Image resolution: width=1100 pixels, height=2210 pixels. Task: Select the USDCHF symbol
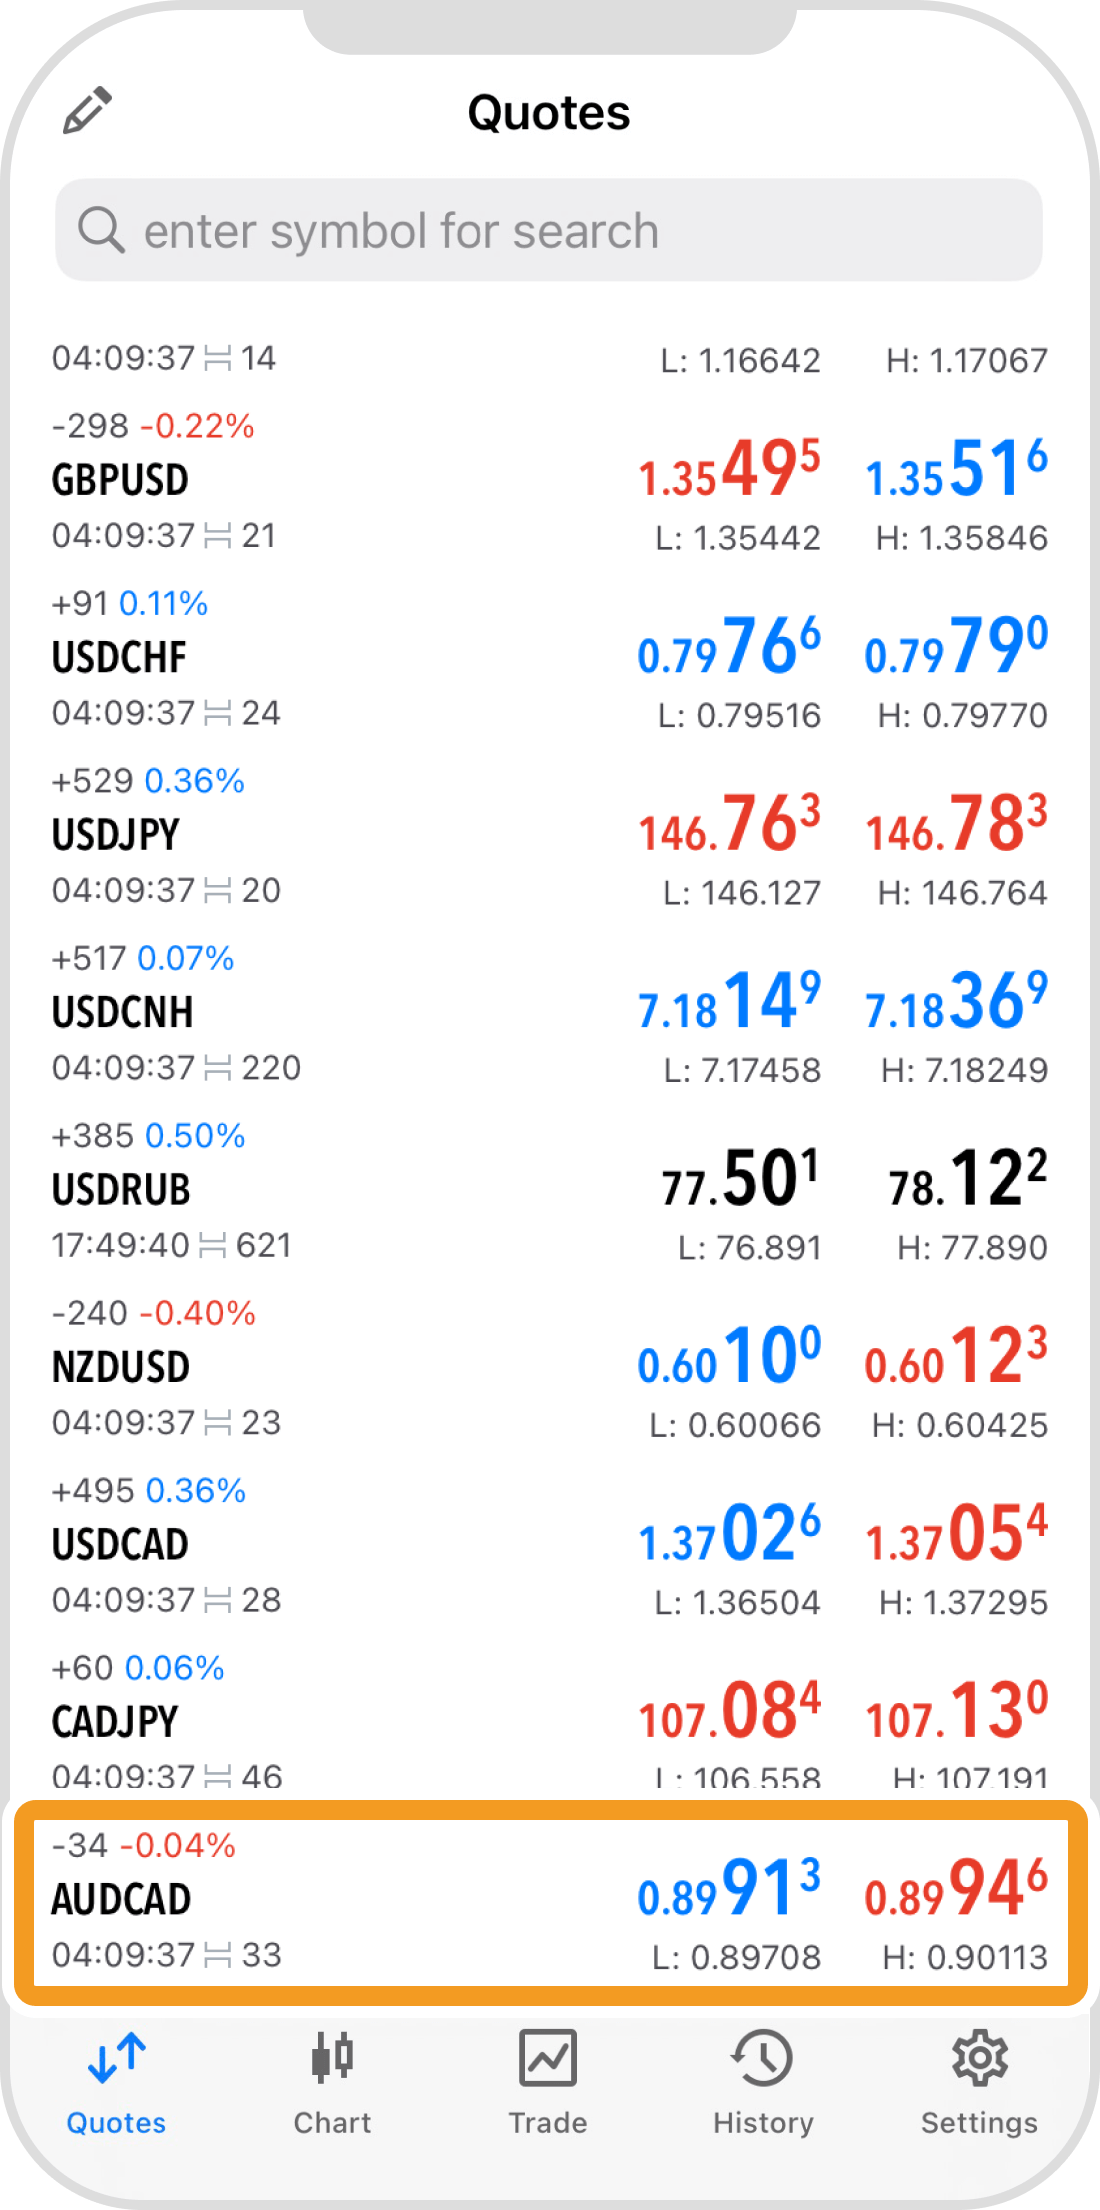[x=119, y=657]
